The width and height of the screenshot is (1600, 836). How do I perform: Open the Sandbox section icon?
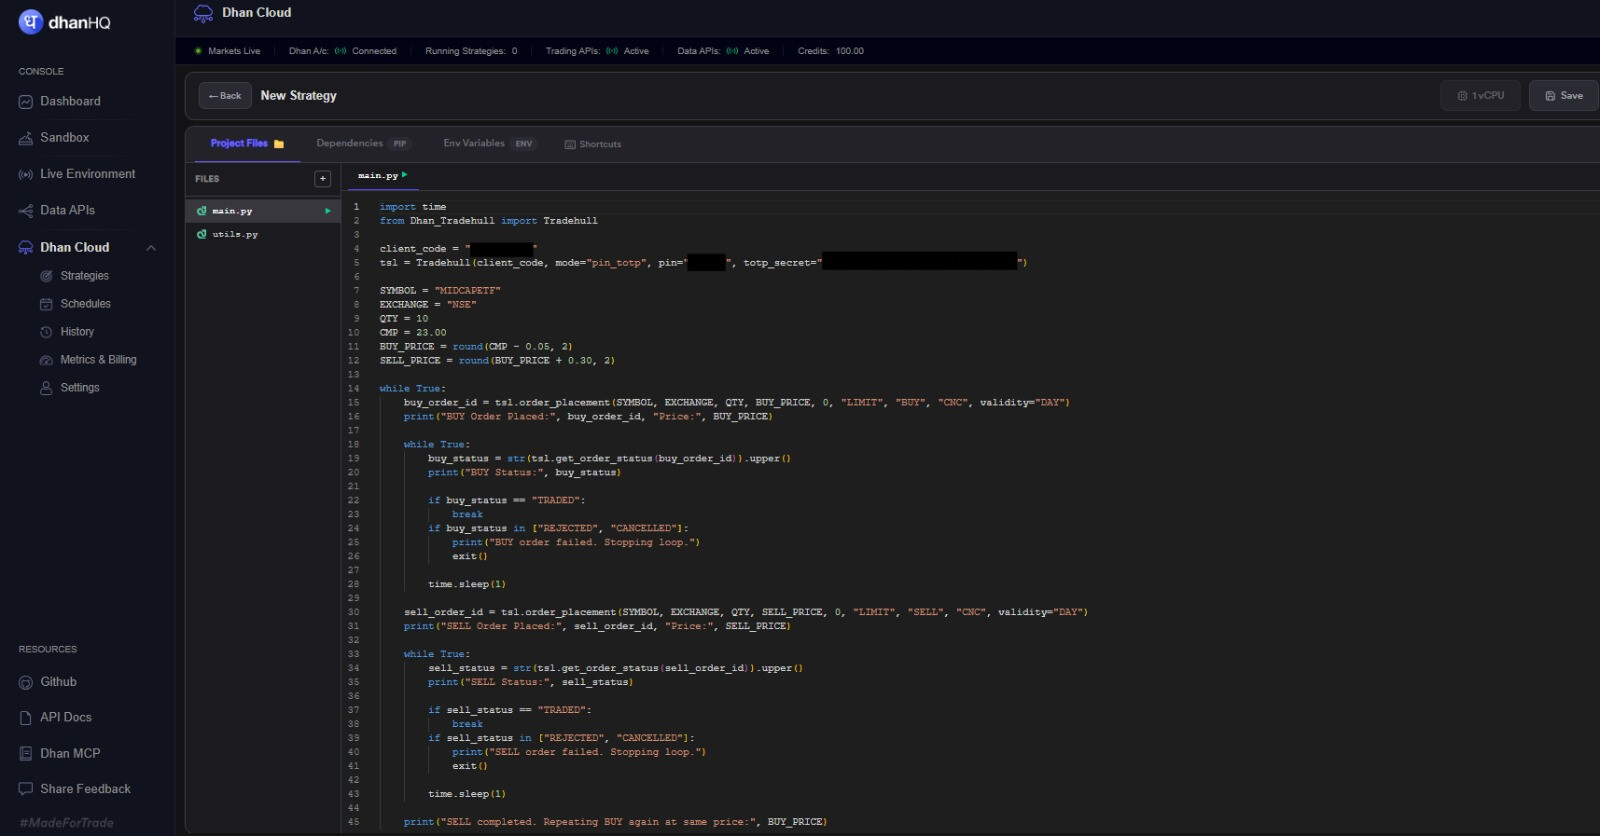(x=26, y=138)
